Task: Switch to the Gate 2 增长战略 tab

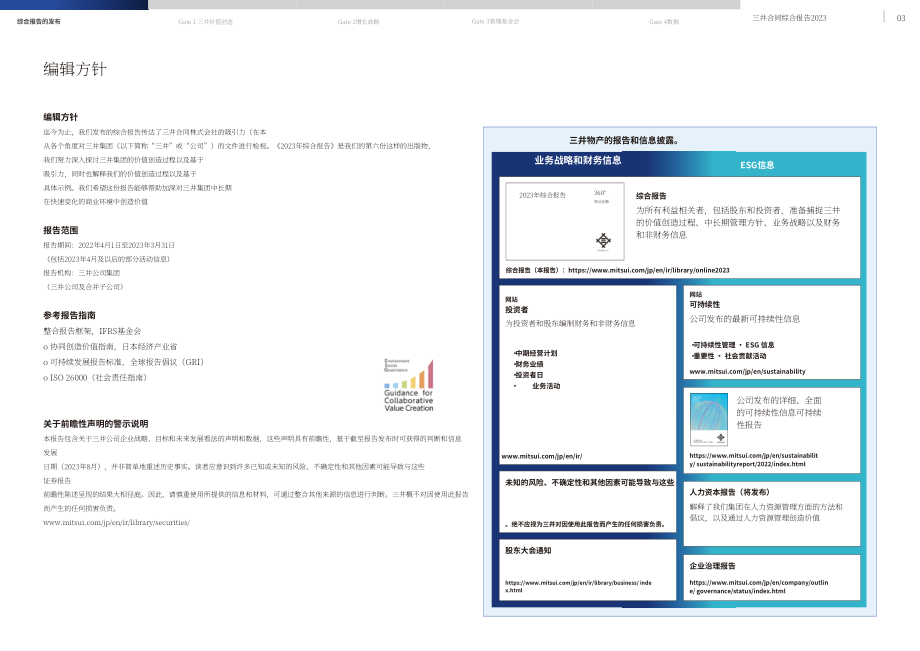Action: click(358, 22)
